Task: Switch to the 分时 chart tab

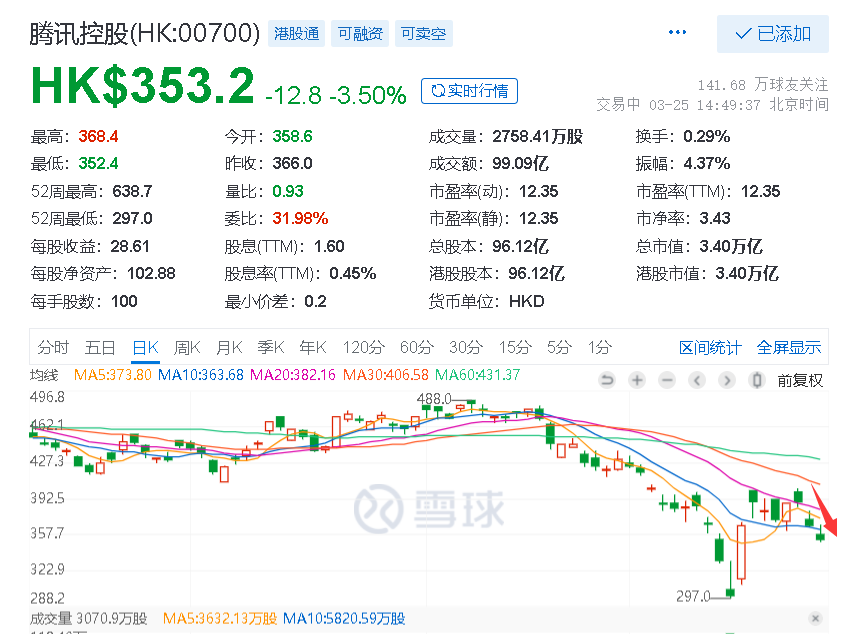Action: pyautogui.click(x=53, y=347)
